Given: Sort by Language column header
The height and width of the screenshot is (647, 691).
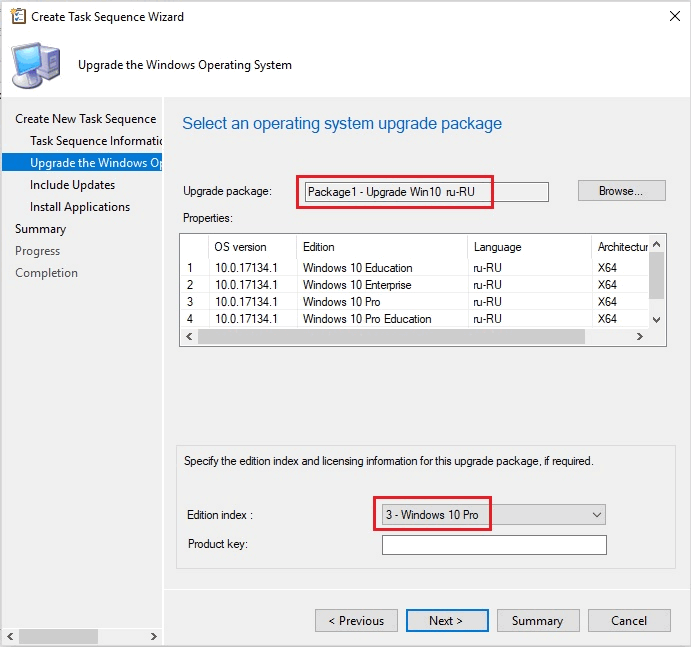Looking at the screenshot, I should coord(529,247).
